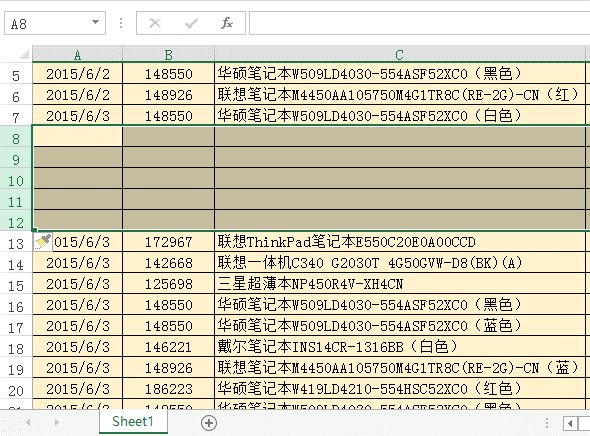Click the previous sheet navigation arrow
Image resolution: width=590 pixels, height=436 pixels.
(28, 422)
